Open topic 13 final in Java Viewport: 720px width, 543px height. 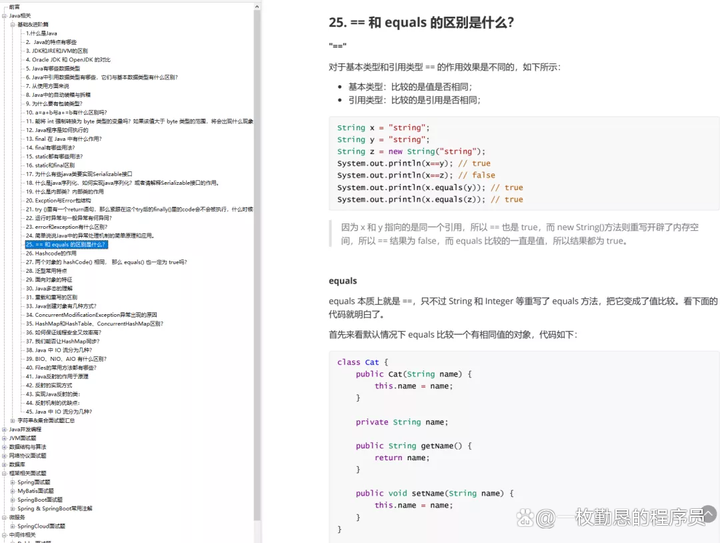[64, 139]
